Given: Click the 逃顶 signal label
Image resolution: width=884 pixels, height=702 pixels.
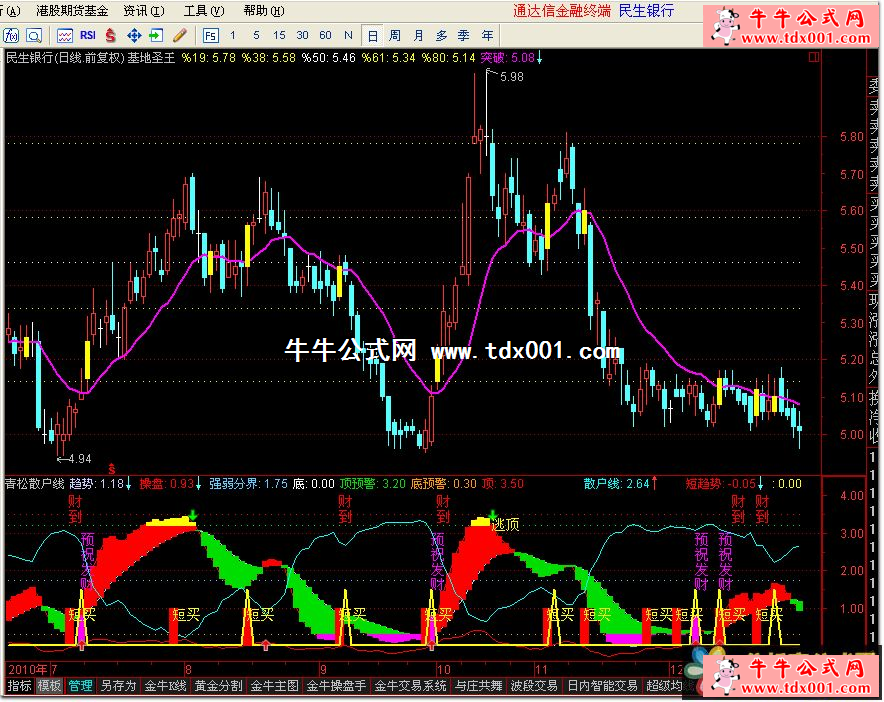Looking at the screenshot, I should coord(506,524).
